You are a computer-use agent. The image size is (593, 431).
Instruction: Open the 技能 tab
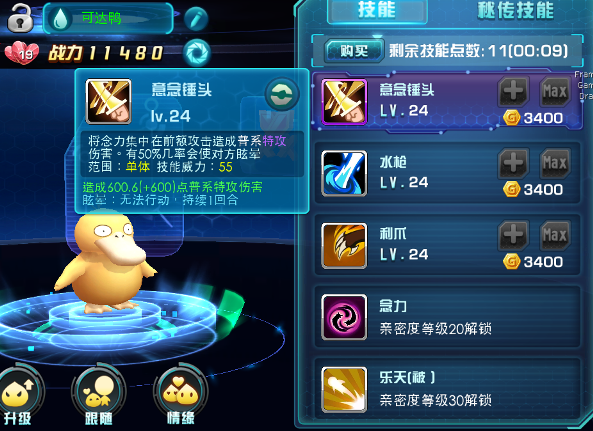click(x=377, y=11)
